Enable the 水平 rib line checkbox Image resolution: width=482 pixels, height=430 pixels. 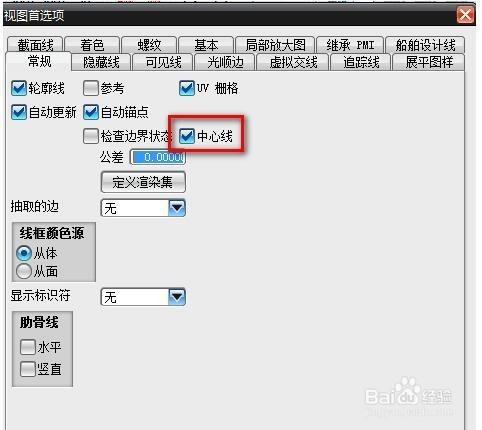[28, 347]
